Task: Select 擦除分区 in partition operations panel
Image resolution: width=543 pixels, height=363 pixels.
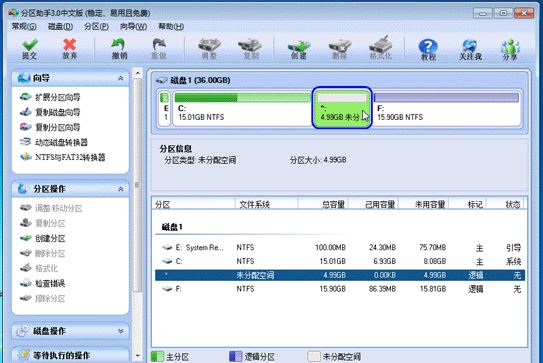Action: tap(43, 298)
